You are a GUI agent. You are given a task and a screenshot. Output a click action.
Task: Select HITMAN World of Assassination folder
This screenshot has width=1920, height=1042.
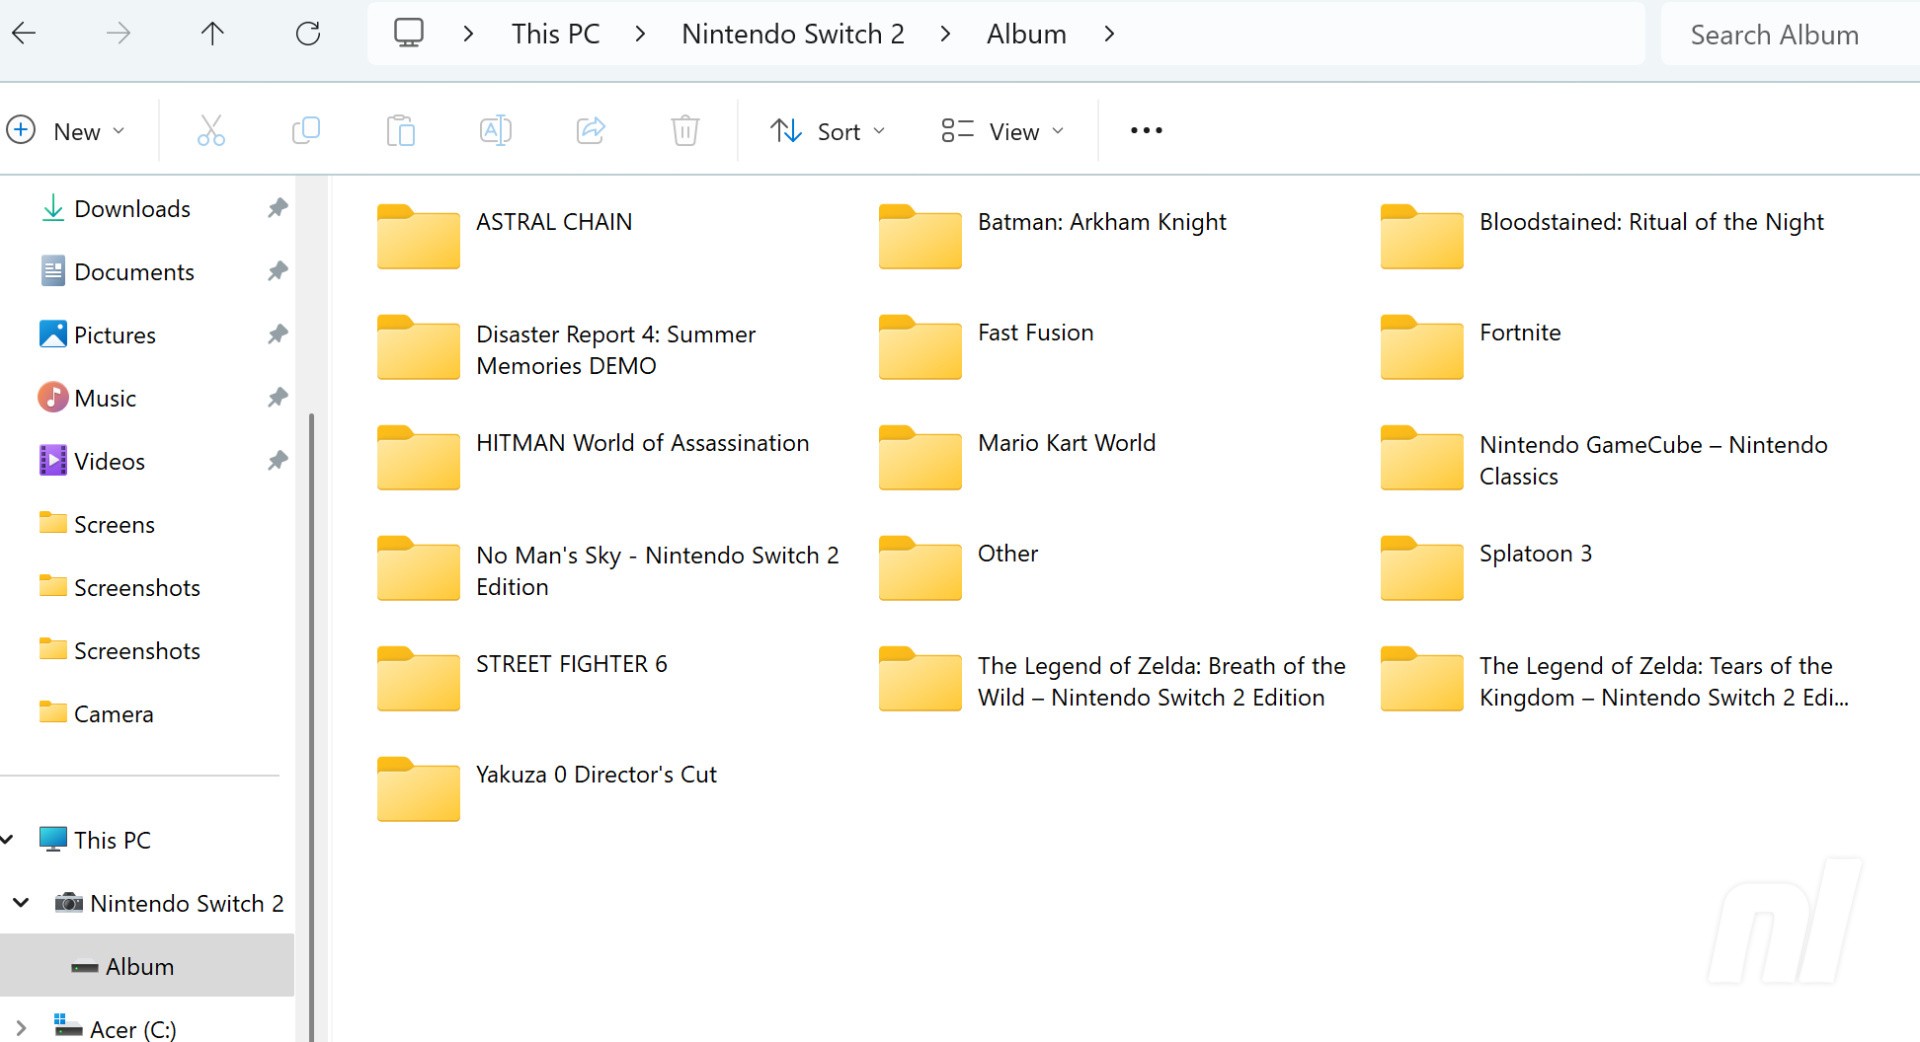(x=593, y=458)
